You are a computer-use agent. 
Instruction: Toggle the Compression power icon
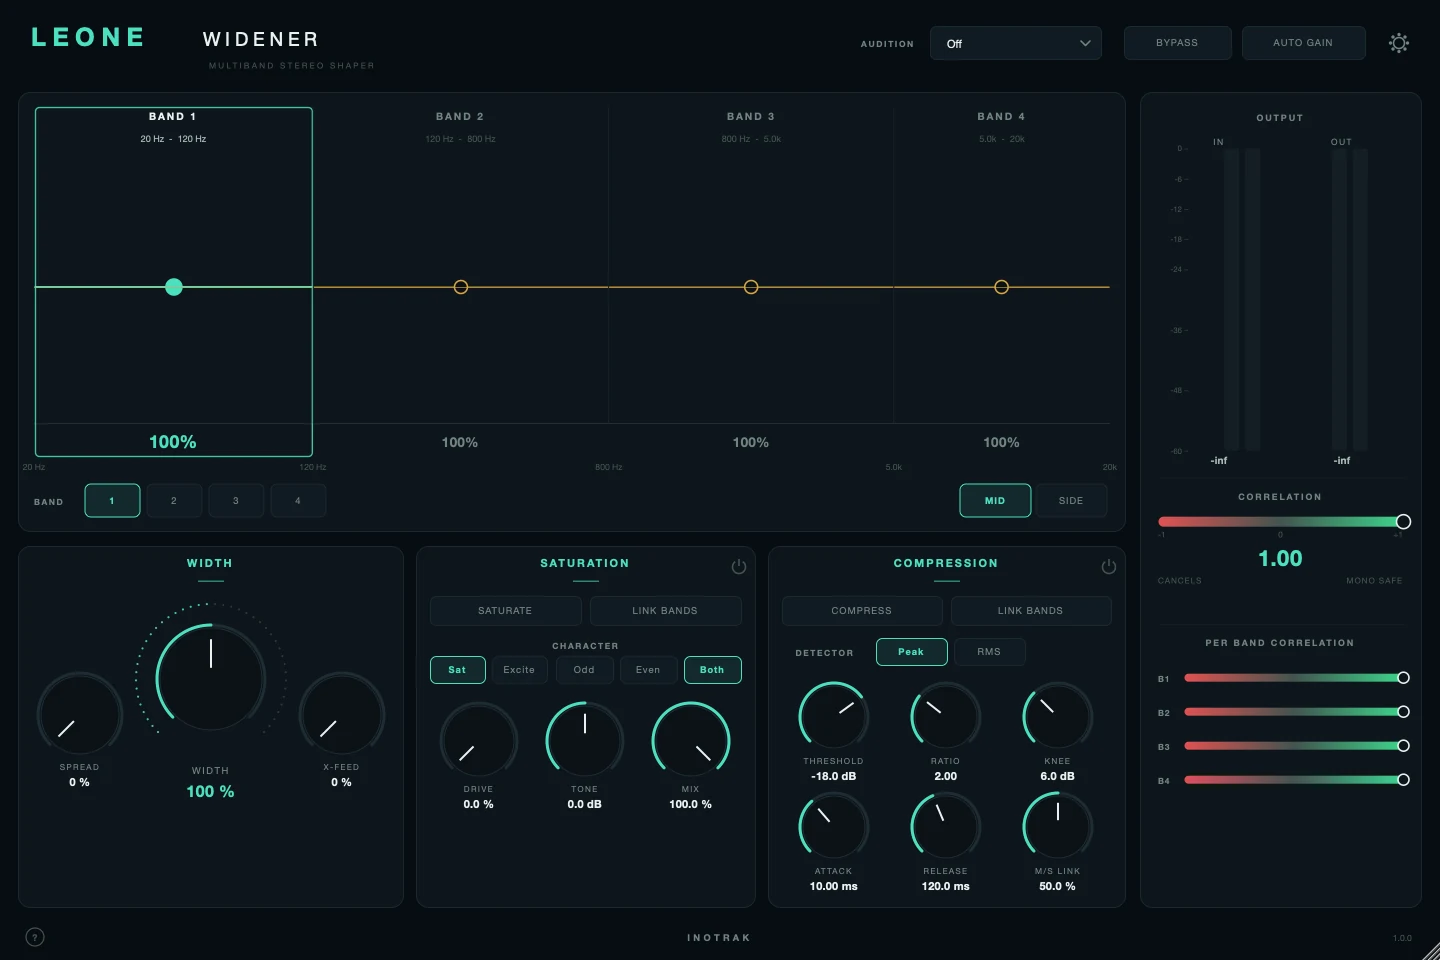(1109, 566)
